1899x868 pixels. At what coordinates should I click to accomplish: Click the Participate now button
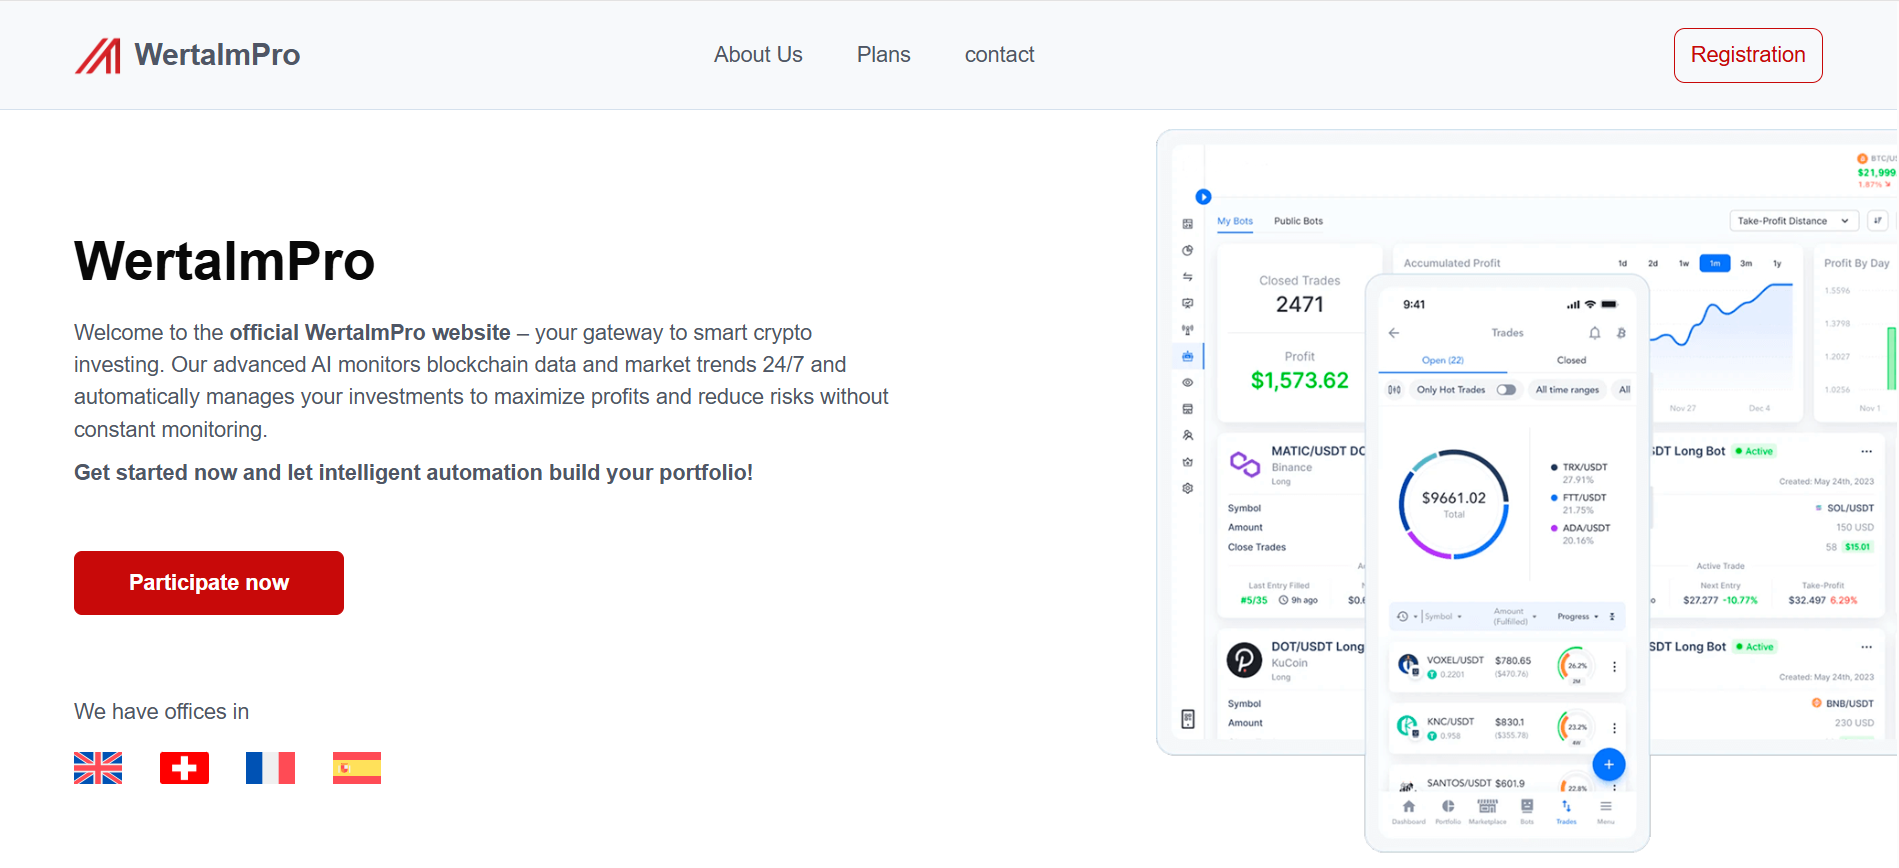click(209, 583)
